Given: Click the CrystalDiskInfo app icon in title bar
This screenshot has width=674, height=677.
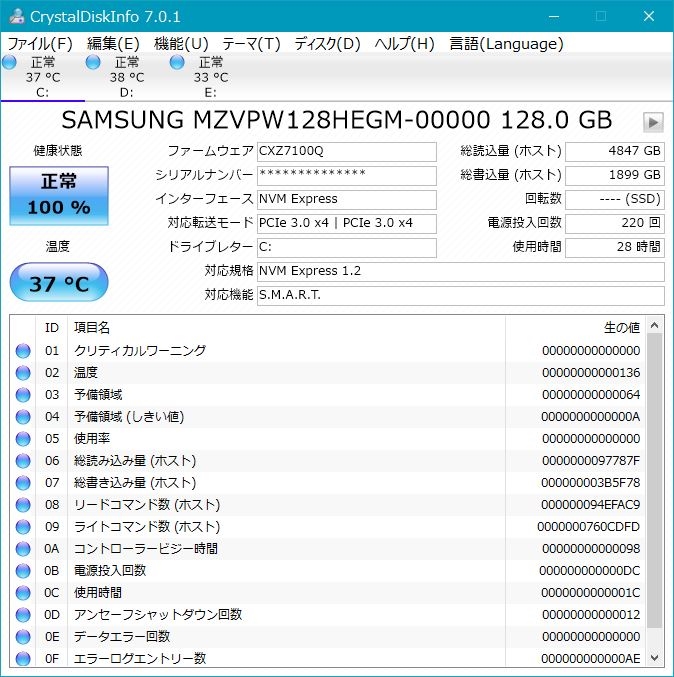Looking at the screenshot, I should (17, 16).
